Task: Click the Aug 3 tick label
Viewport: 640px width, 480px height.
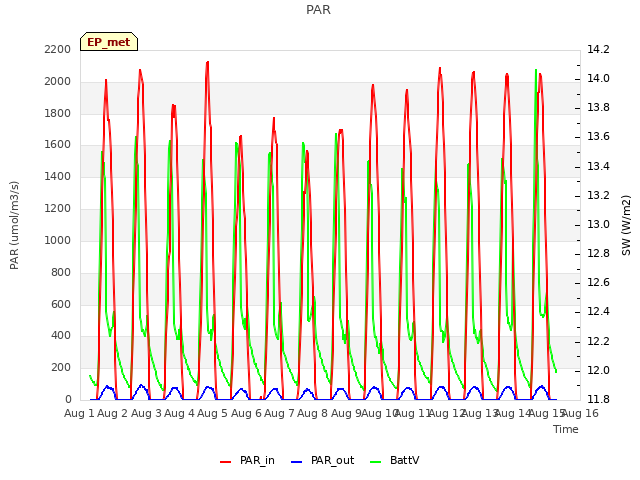Action: point(146,413)
